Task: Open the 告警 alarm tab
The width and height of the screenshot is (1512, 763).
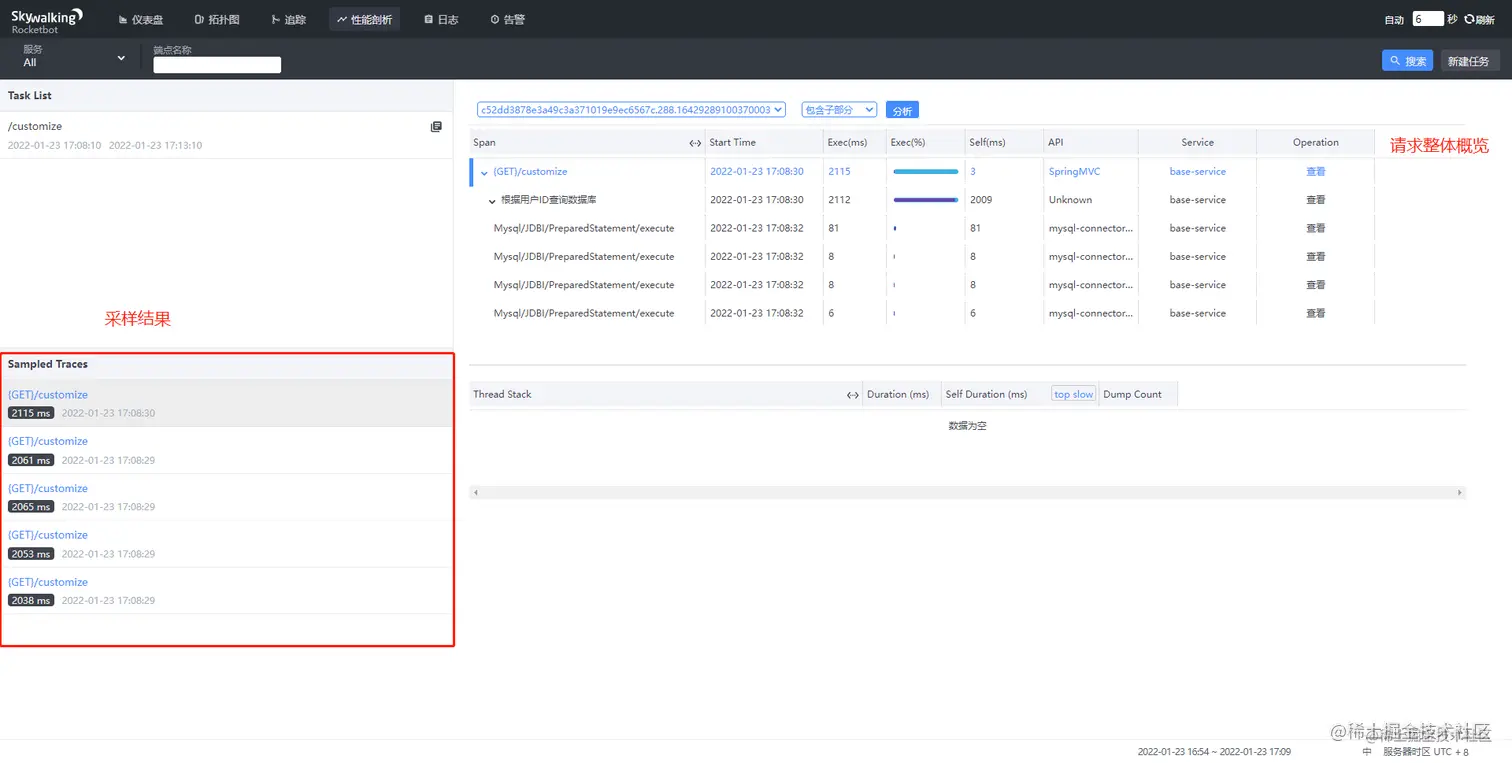Action: (508, 19)
